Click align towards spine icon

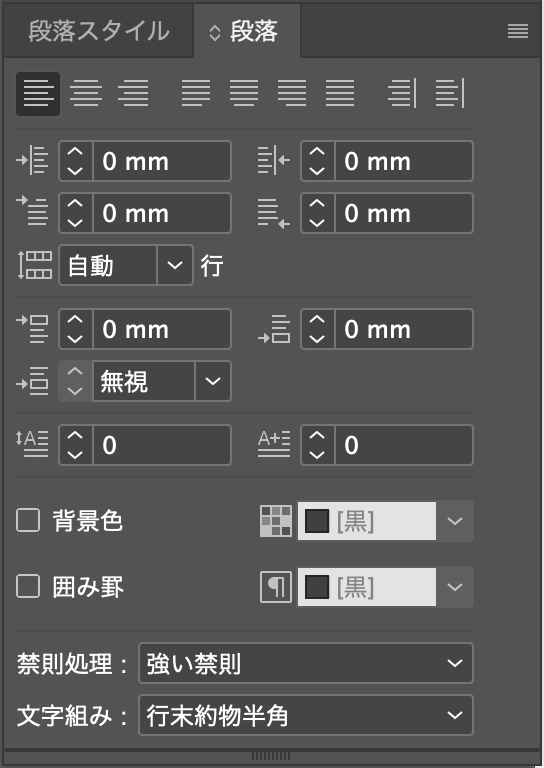402,94
